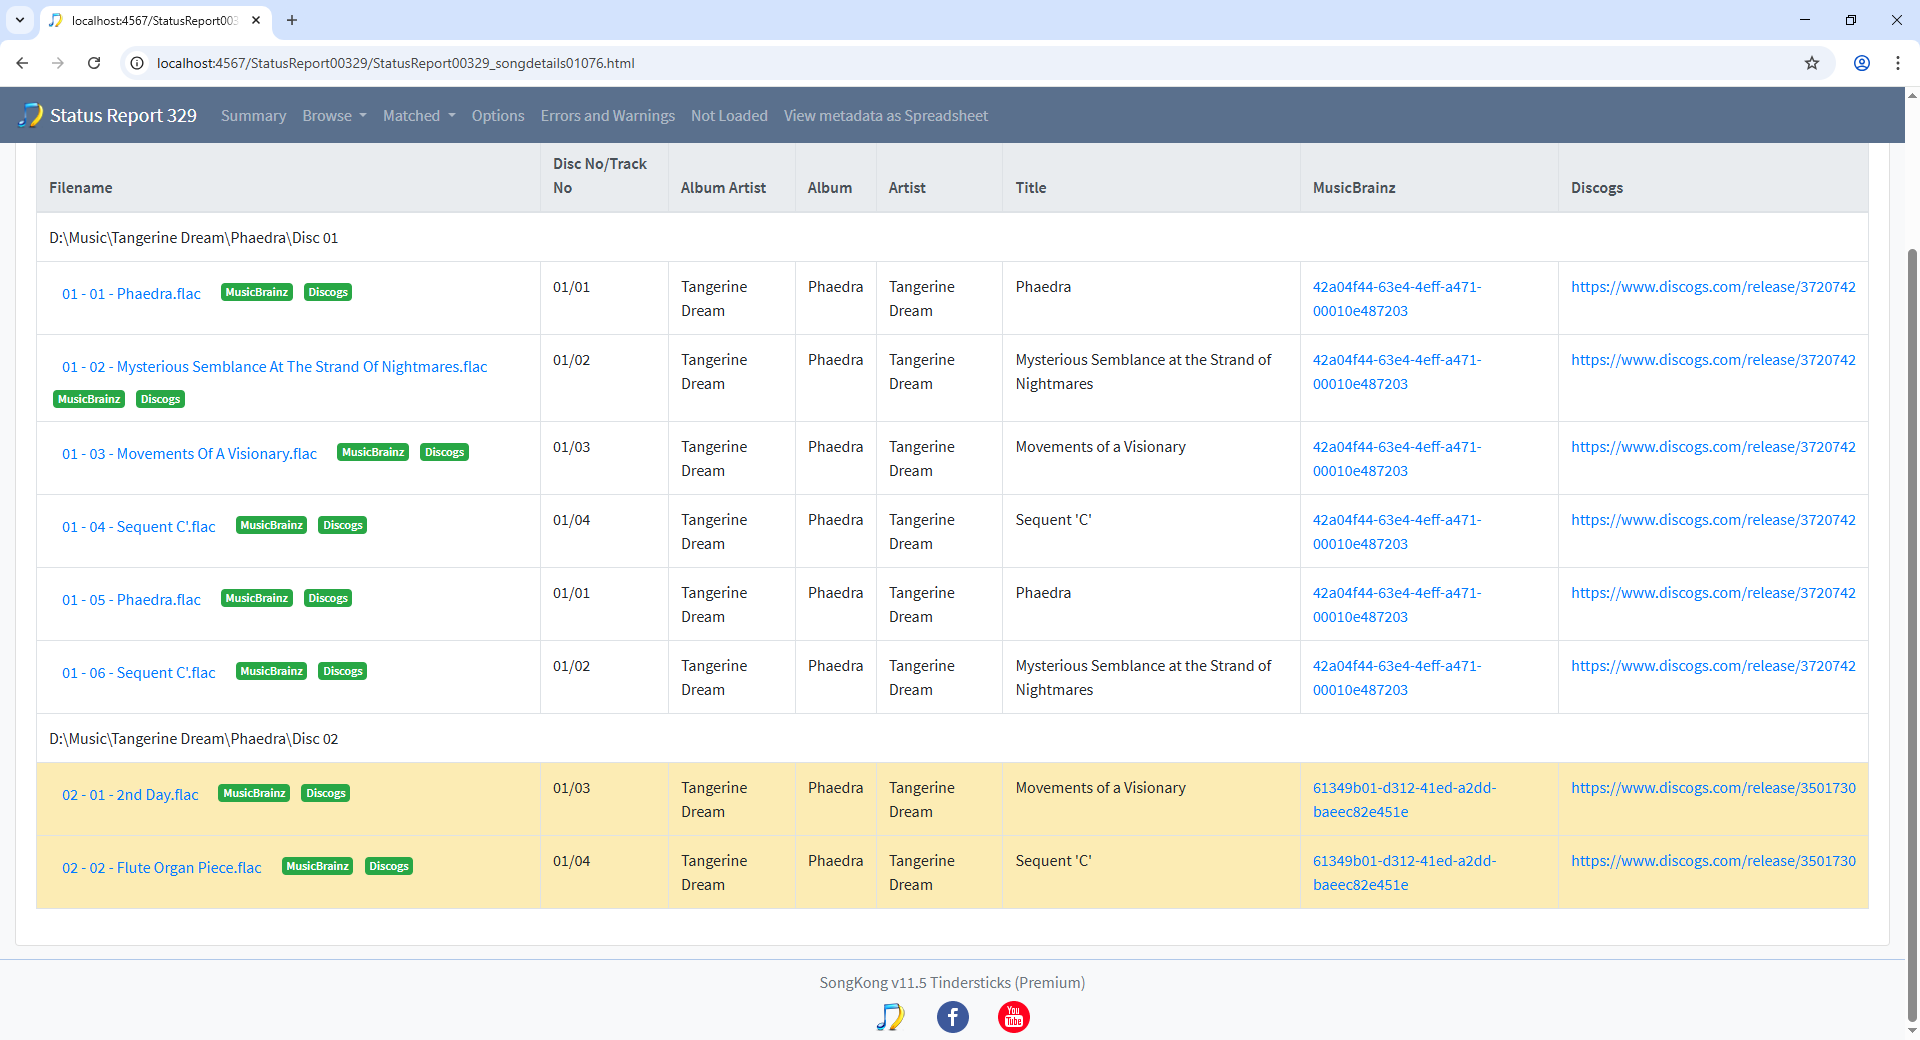Viewport: 1920px width, 1040px height.
Task: Open file 02 - 02 - Flute Organ Piece.flac
Action: tap(162, 868)
